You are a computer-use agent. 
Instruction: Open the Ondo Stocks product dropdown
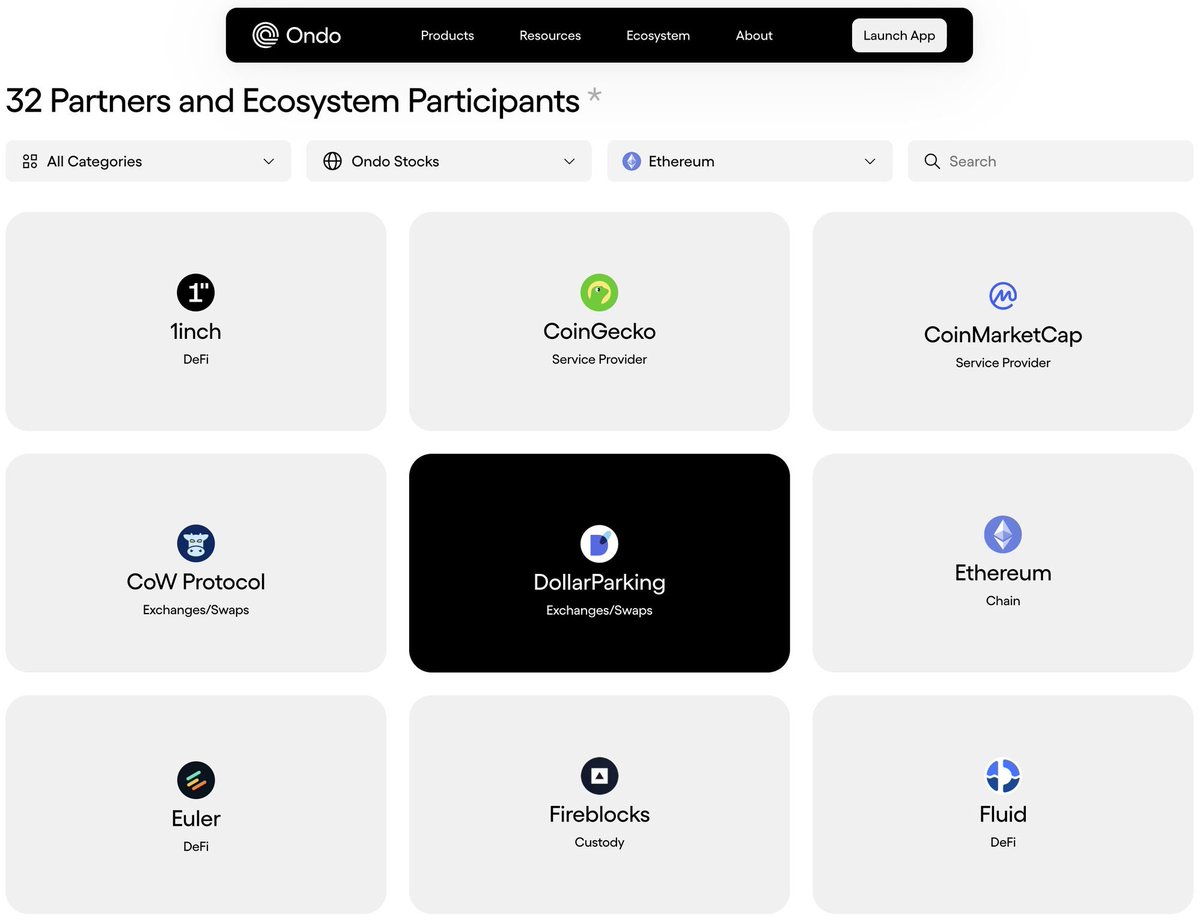tap(449, 161)
